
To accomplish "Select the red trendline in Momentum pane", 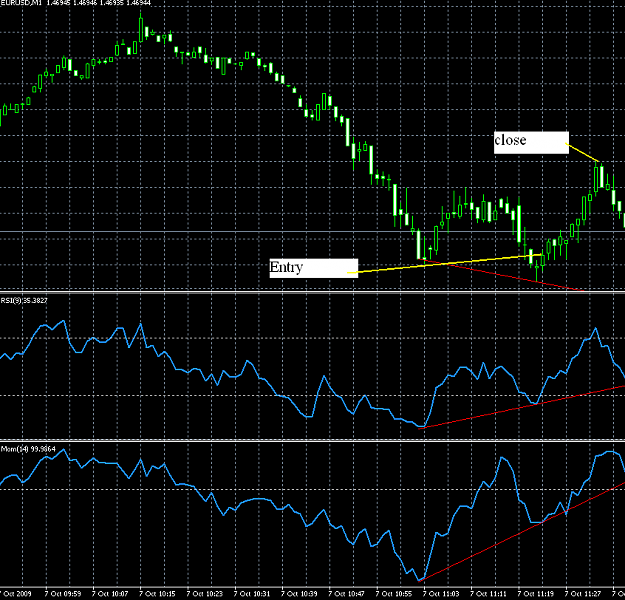I will (521, 531).
